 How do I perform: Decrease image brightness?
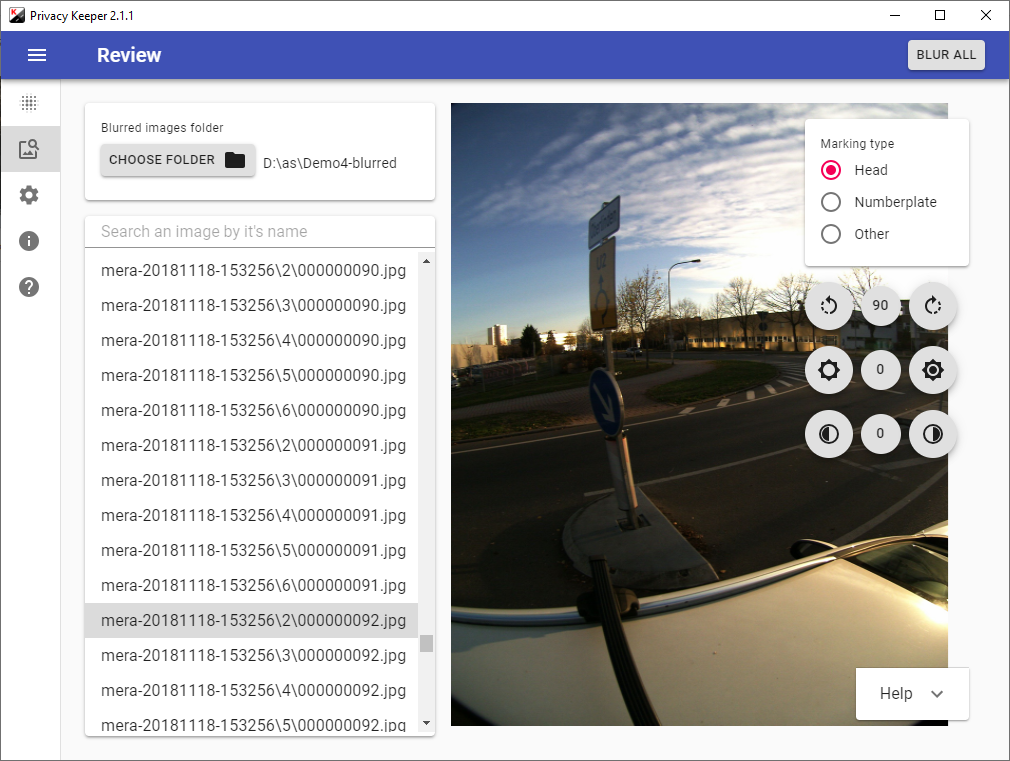click(829, 370)
